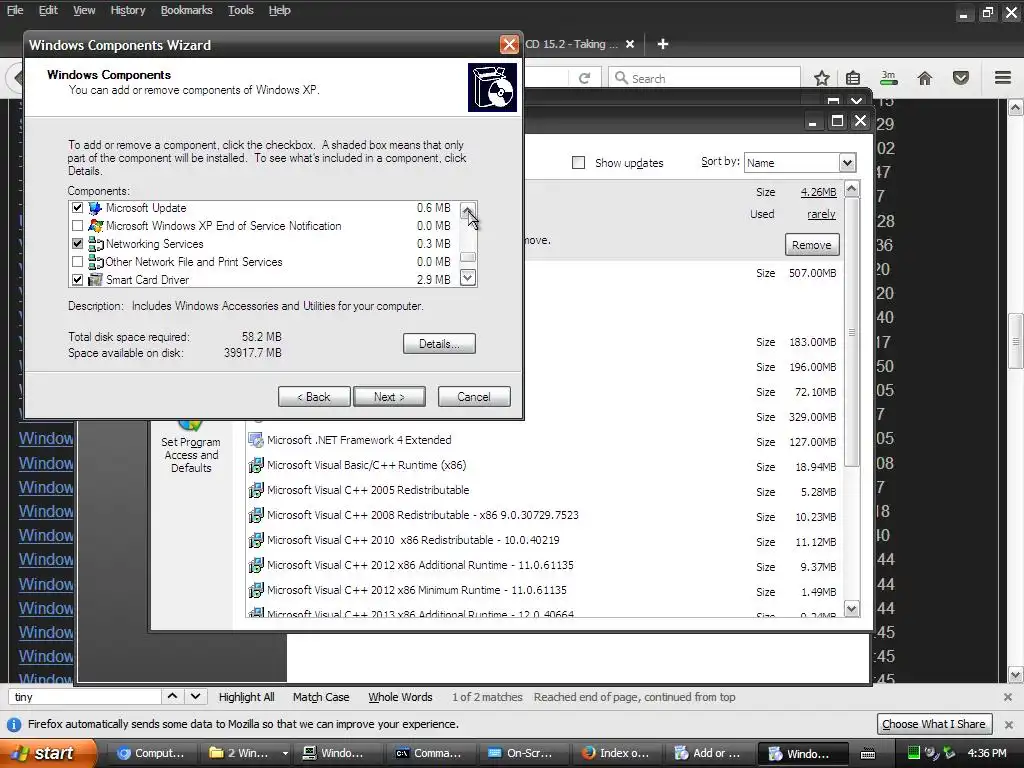
Task: Tick the Microsoft Update checkbox
Action: [78, 208]
